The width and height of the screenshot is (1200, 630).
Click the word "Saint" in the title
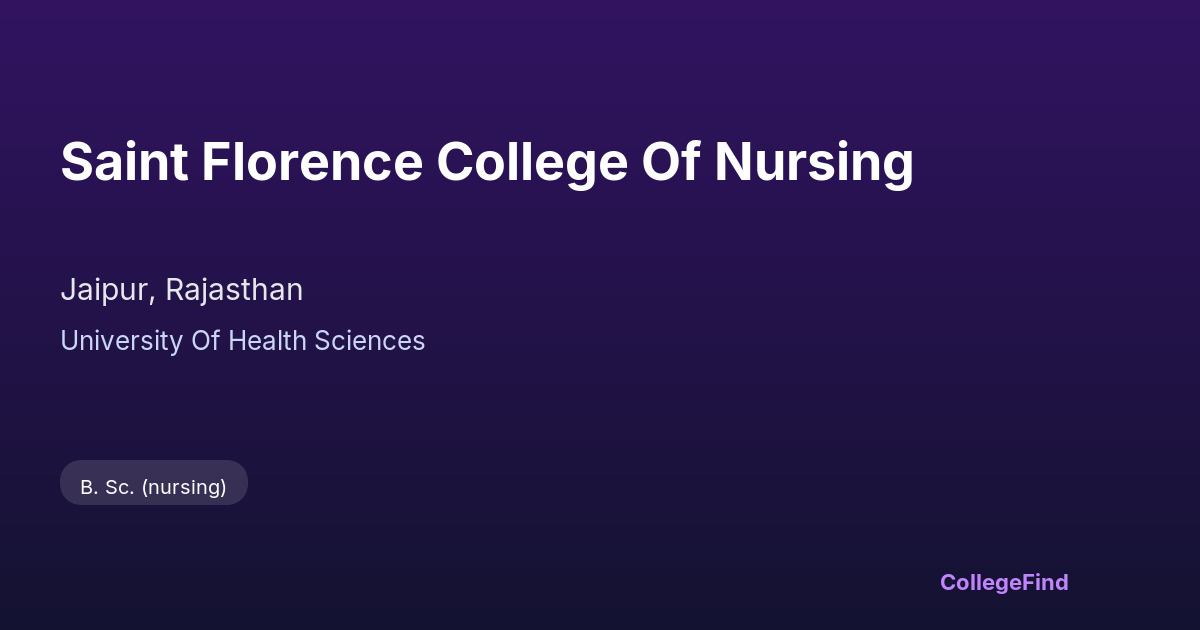[124, 162]
